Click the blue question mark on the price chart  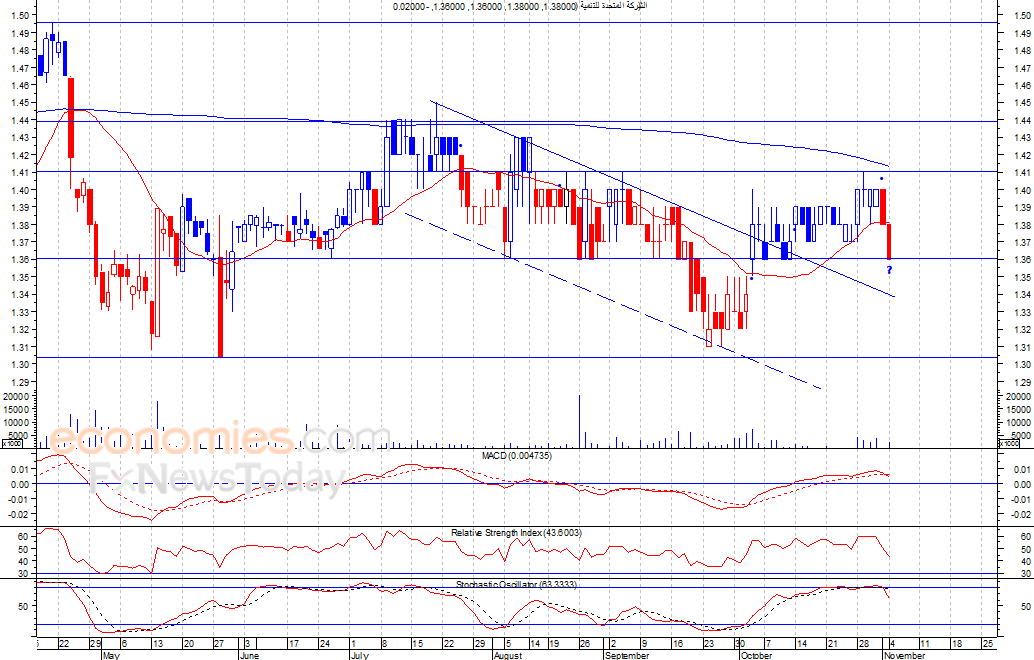(890, 270)
